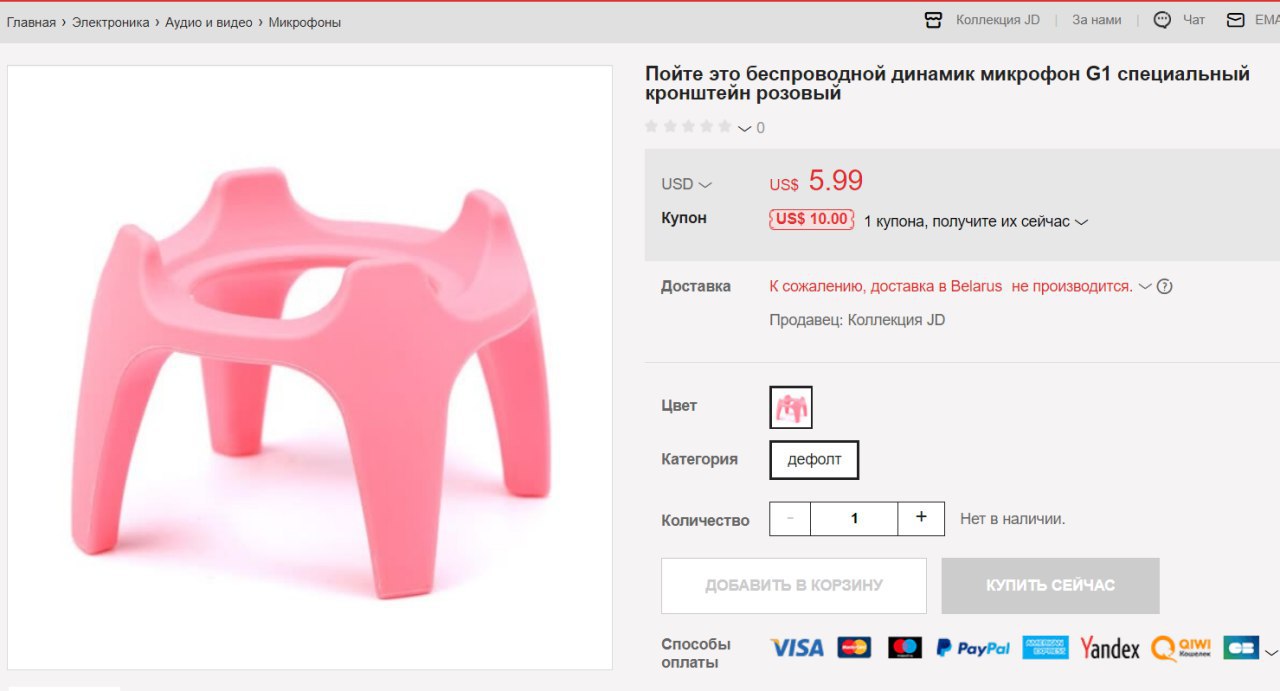Click the email envelope icon
The image size is (1280, 691).
(x=1236, y=20)
